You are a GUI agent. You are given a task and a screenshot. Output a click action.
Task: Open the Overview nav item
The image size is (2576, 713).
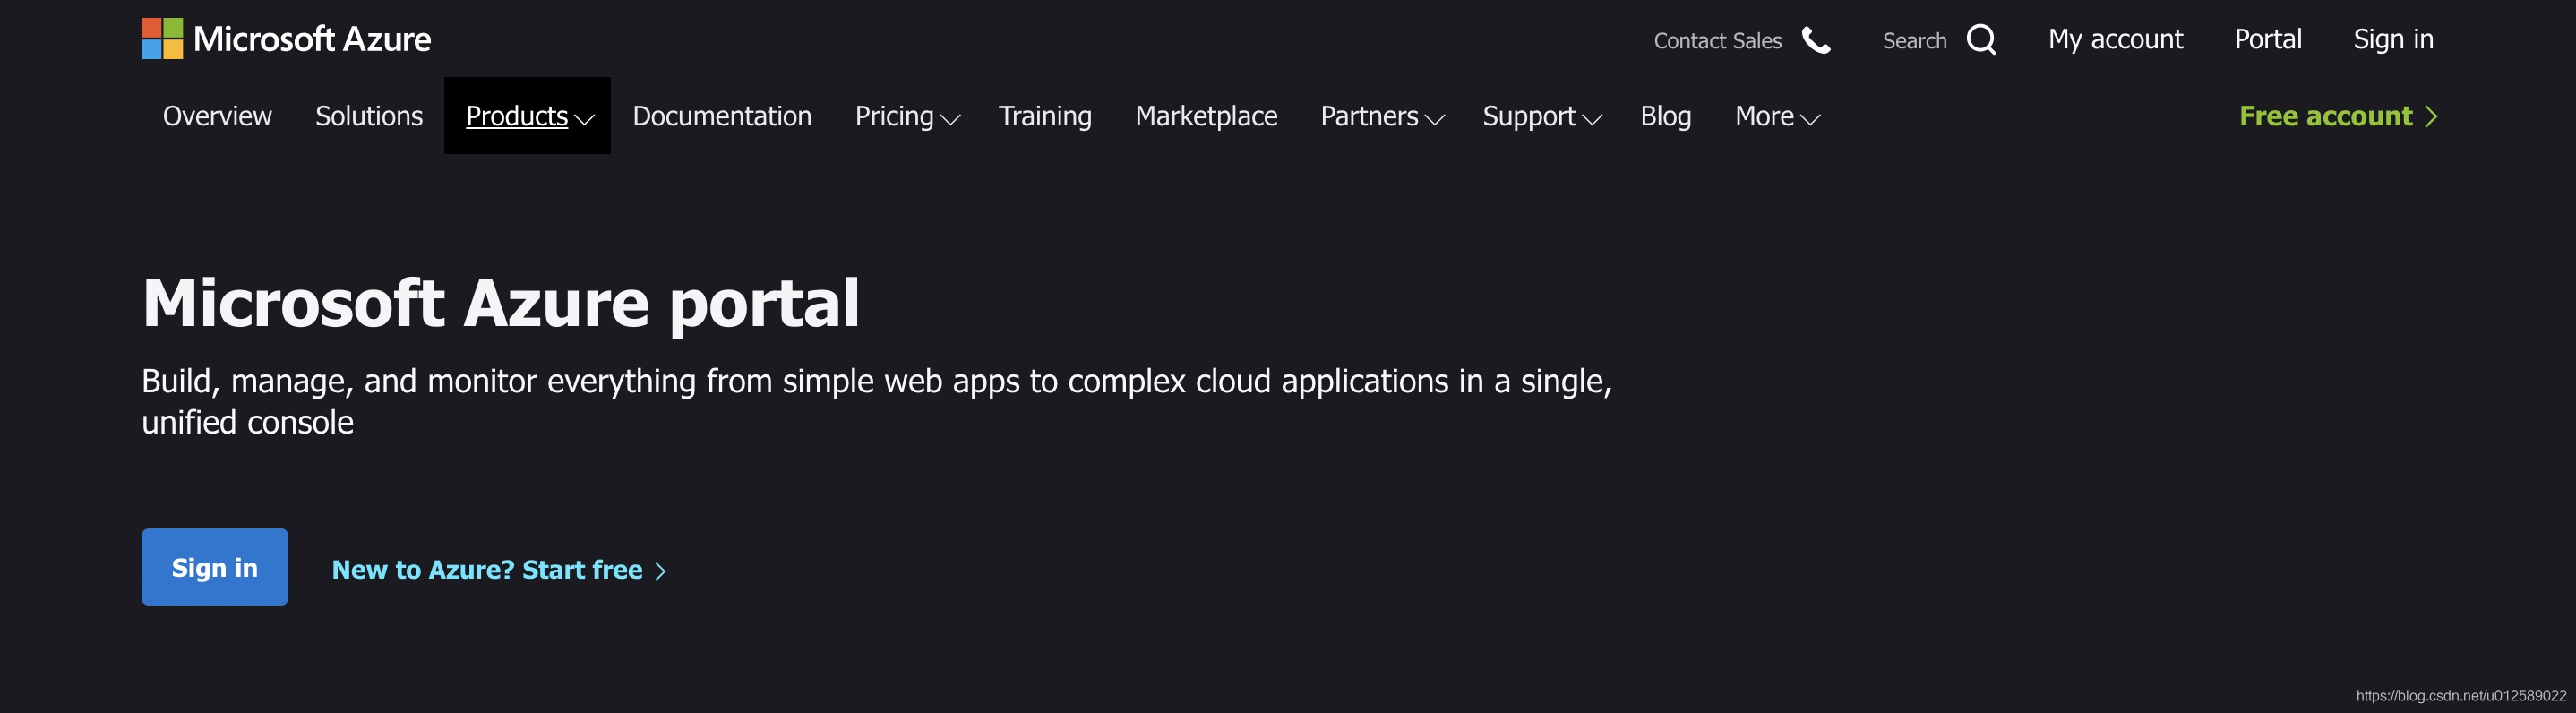point(217,116)
